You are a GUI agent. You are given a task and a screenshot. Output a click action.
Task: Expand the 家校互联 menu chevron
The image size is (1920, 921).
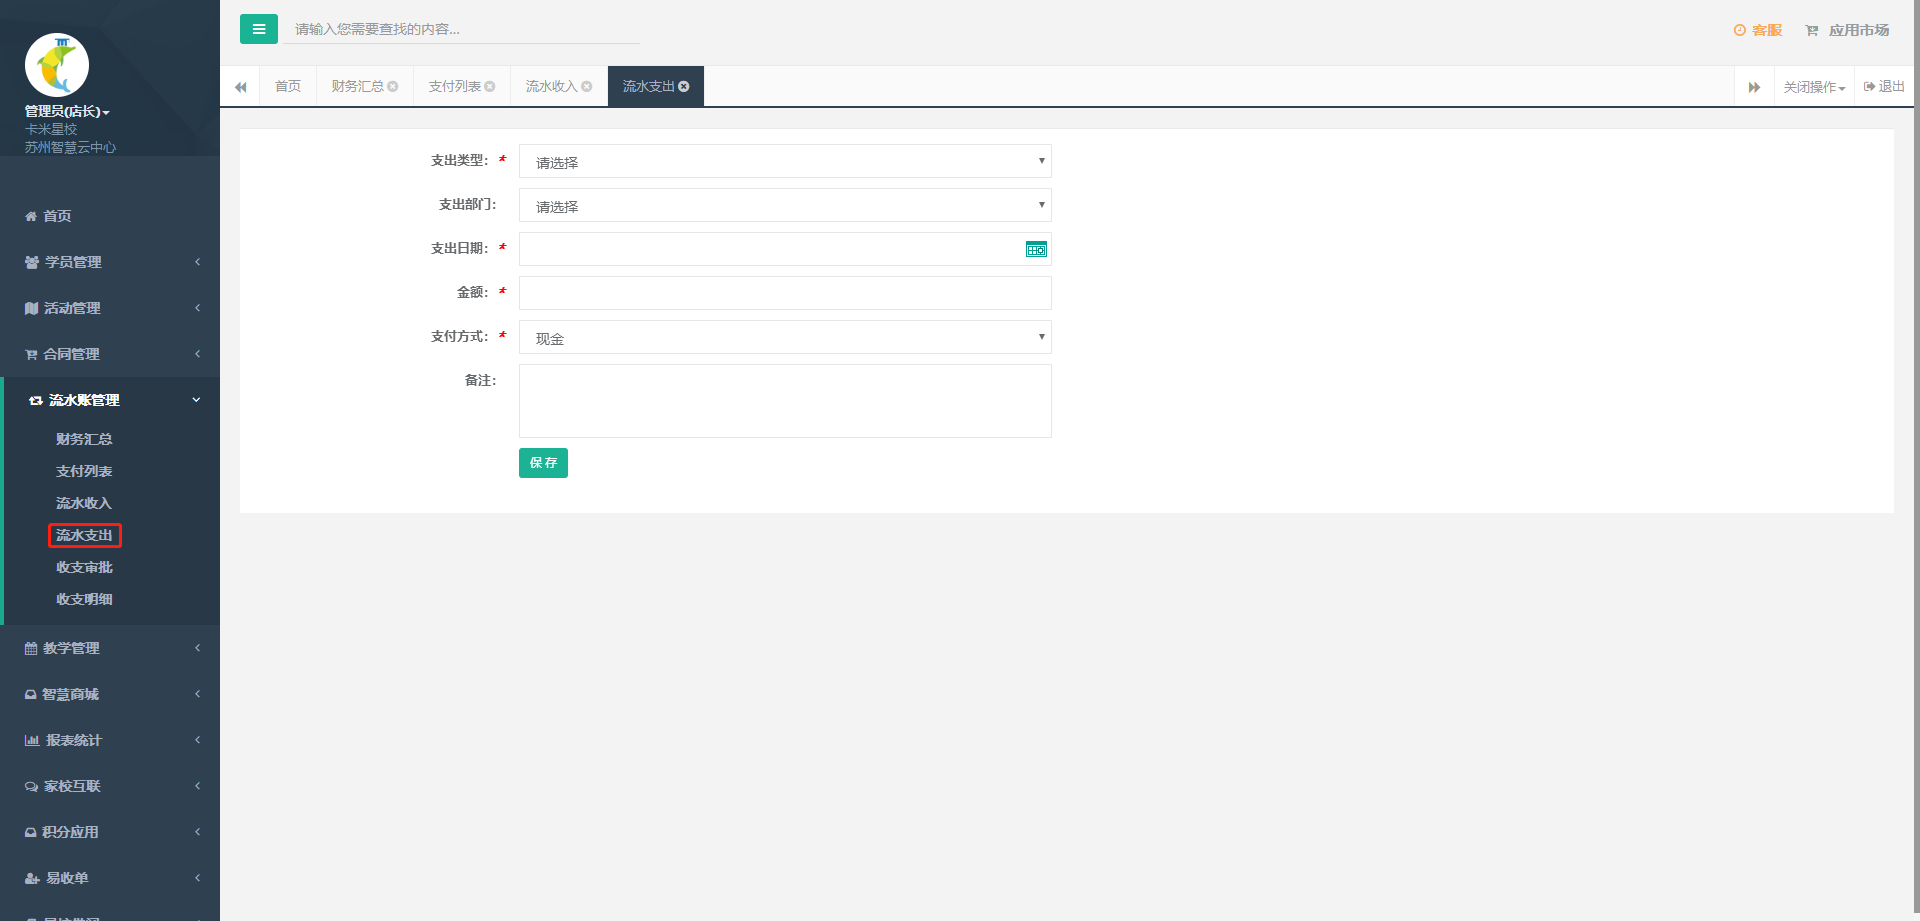pyautogui.click(x=197, y=786)
